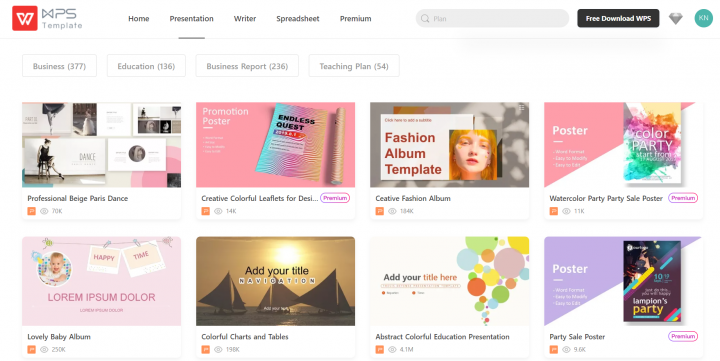The width and height of the screenshot is (720, 361).
Task: Click presentation icon under Lovely Baby Album
Action: click(31, 350)
